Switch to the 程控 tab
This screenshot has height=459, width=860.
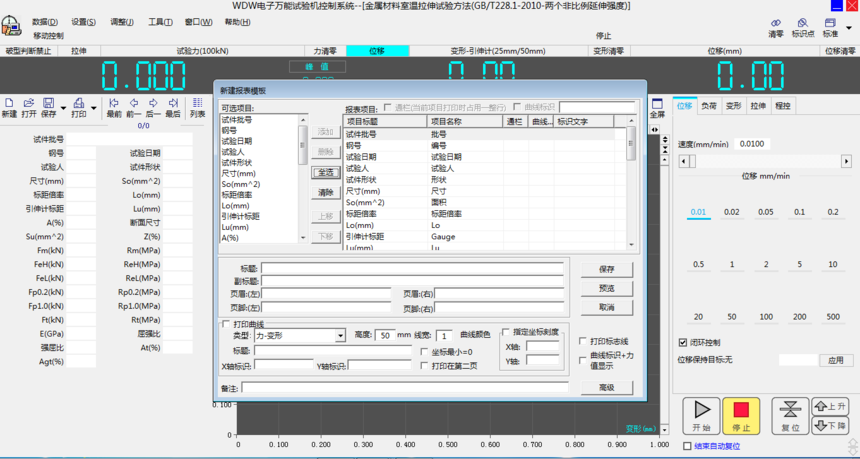(783, 106)
